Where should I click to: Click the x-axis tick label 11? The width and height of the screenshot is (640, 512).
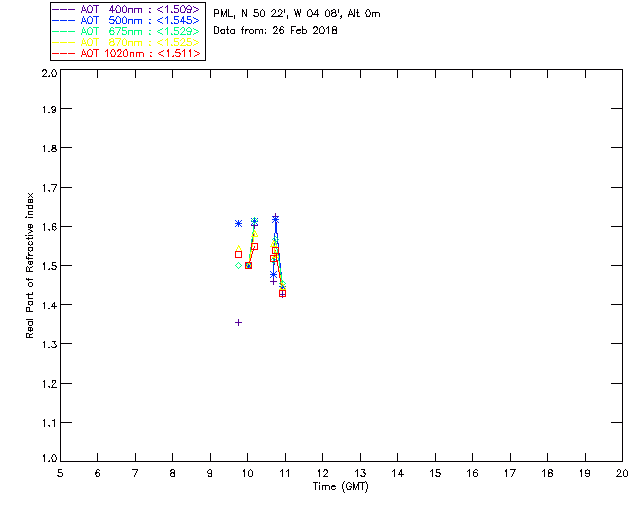pyautogui.click(x=285, y=473)
